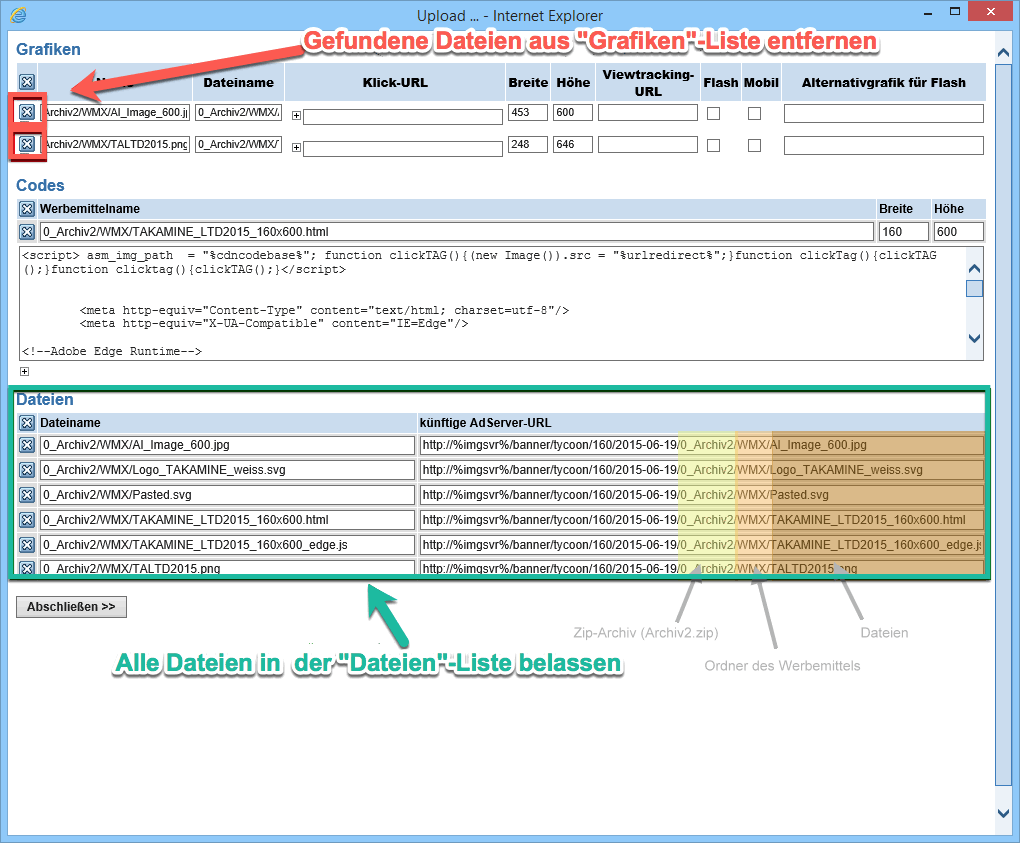Viewport: 1020px width, 843px height.
Task: Edit the Grafiken name field for AI_Image_600.jpg
Action: 115,113
